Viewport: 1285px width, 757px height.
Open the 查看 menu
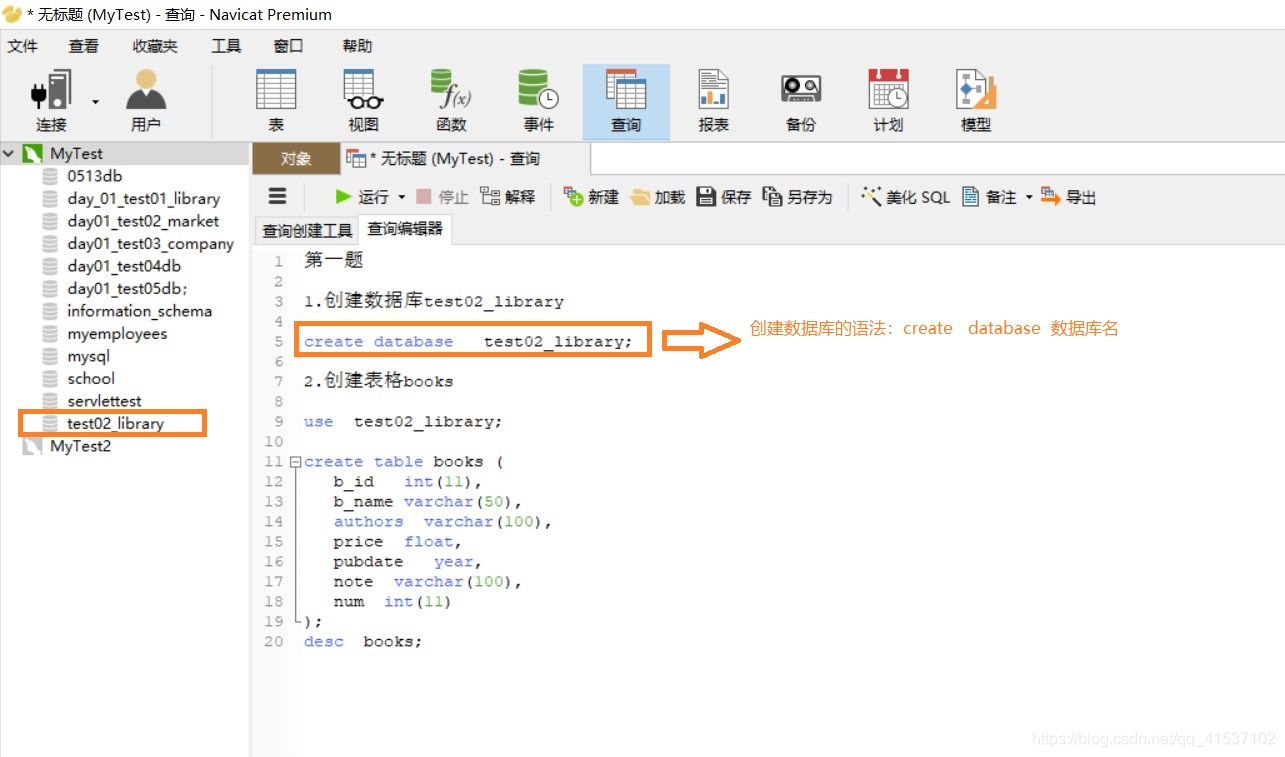click(x=84, y=46)
